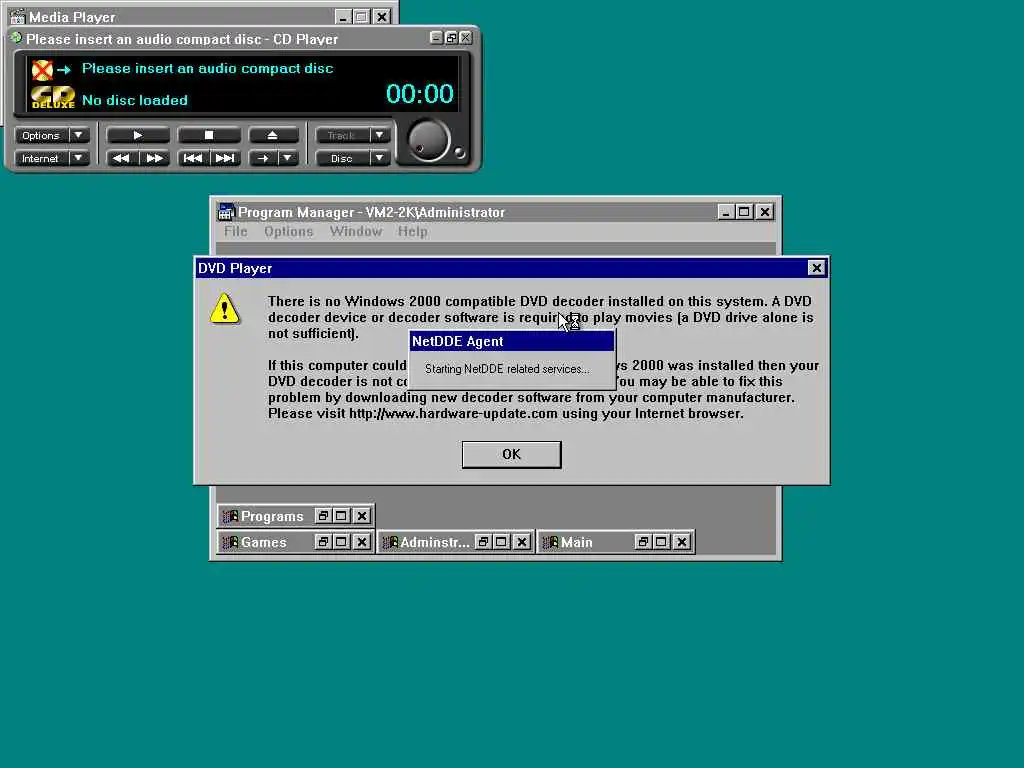This screenshot has height=768, width=1024.
Task: Restore the Games group window
Action: point(323,542)
